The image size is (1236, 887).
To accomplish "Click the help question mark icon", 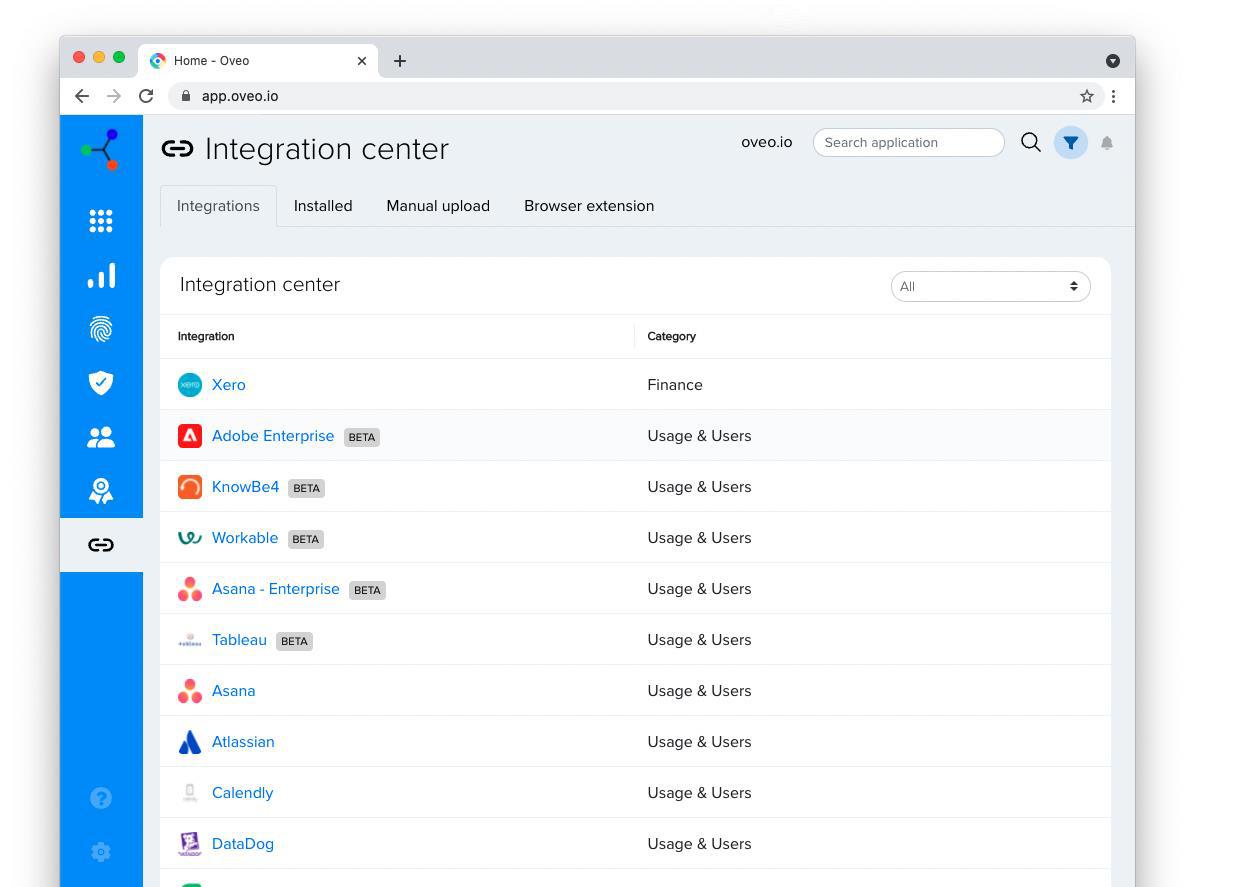I will (101, 798).
